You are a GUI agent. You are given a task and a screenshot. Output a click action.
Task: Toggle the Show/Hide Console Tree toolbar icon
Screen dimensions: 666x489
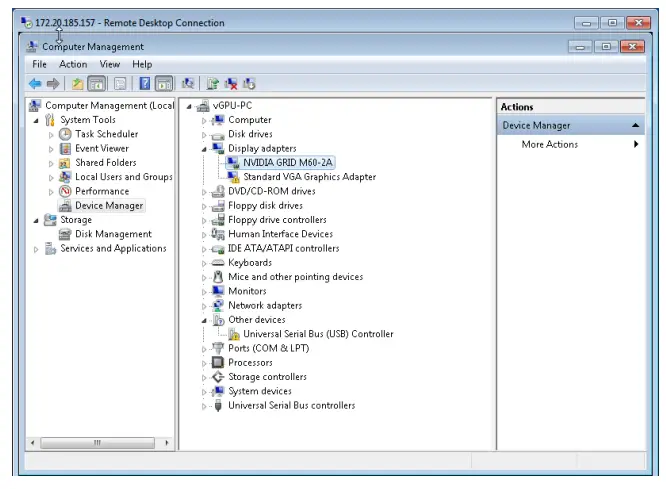[x=96, y=84]
